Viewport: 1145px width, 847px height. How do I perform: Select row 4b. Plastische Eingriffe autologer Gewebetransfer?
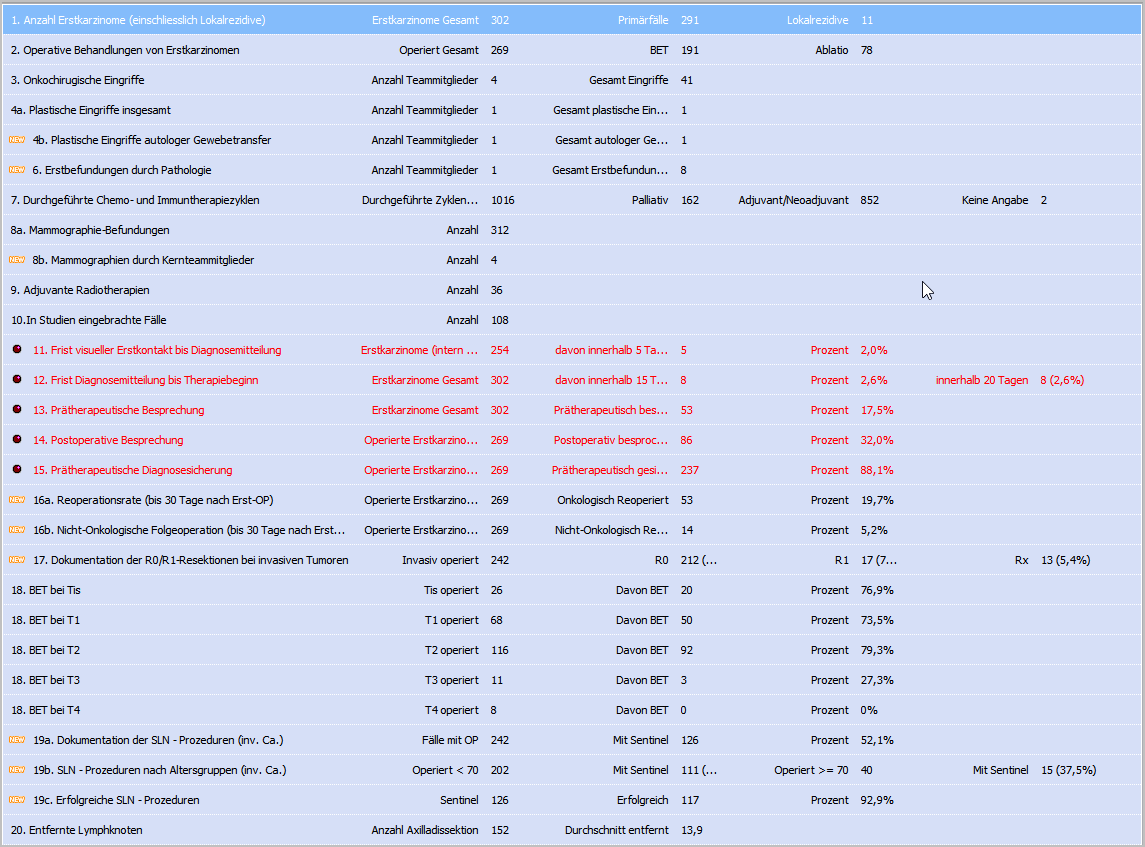571,139
